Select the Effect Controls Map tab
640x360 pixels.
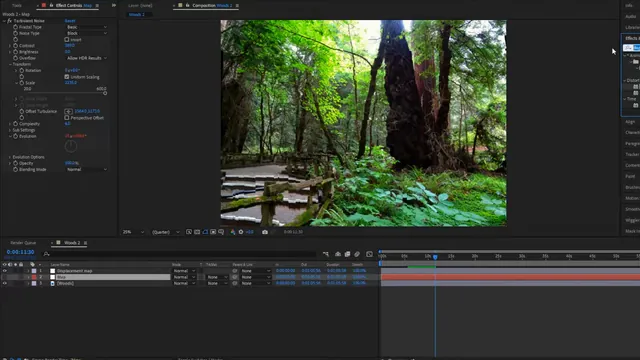click(73, 5)
